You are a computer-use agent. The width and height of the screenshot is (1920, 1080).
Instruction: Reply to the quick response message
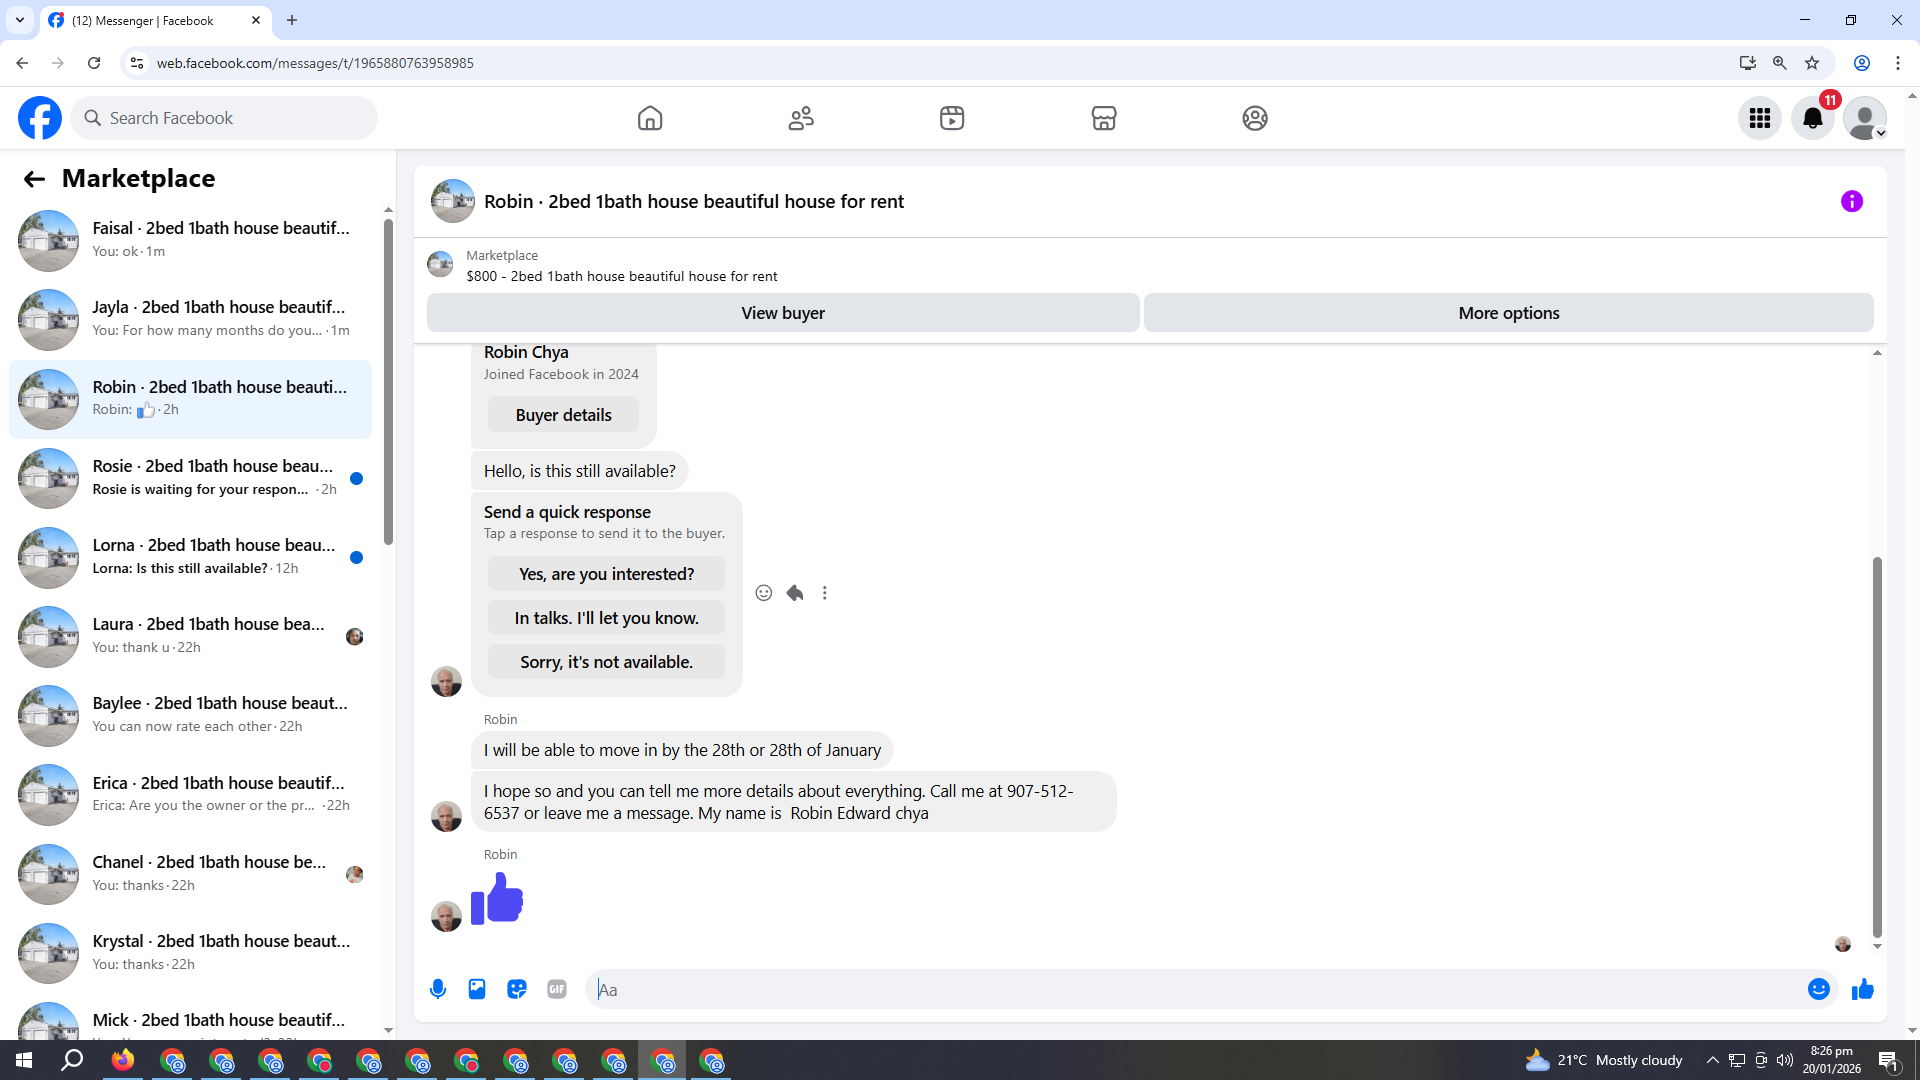(795, 593)
